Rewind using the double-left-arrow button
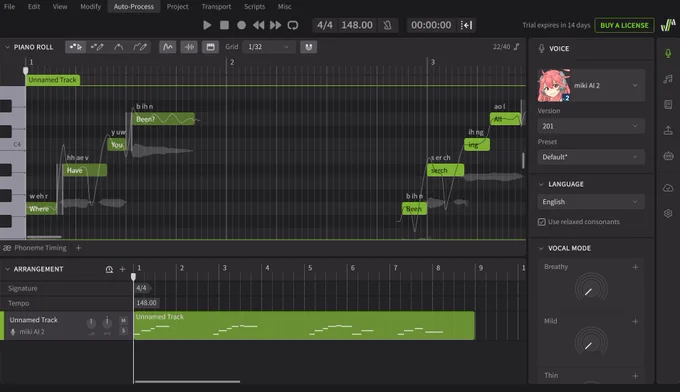The width and height of the screenshot is (680, 392). tap(258, 25)
